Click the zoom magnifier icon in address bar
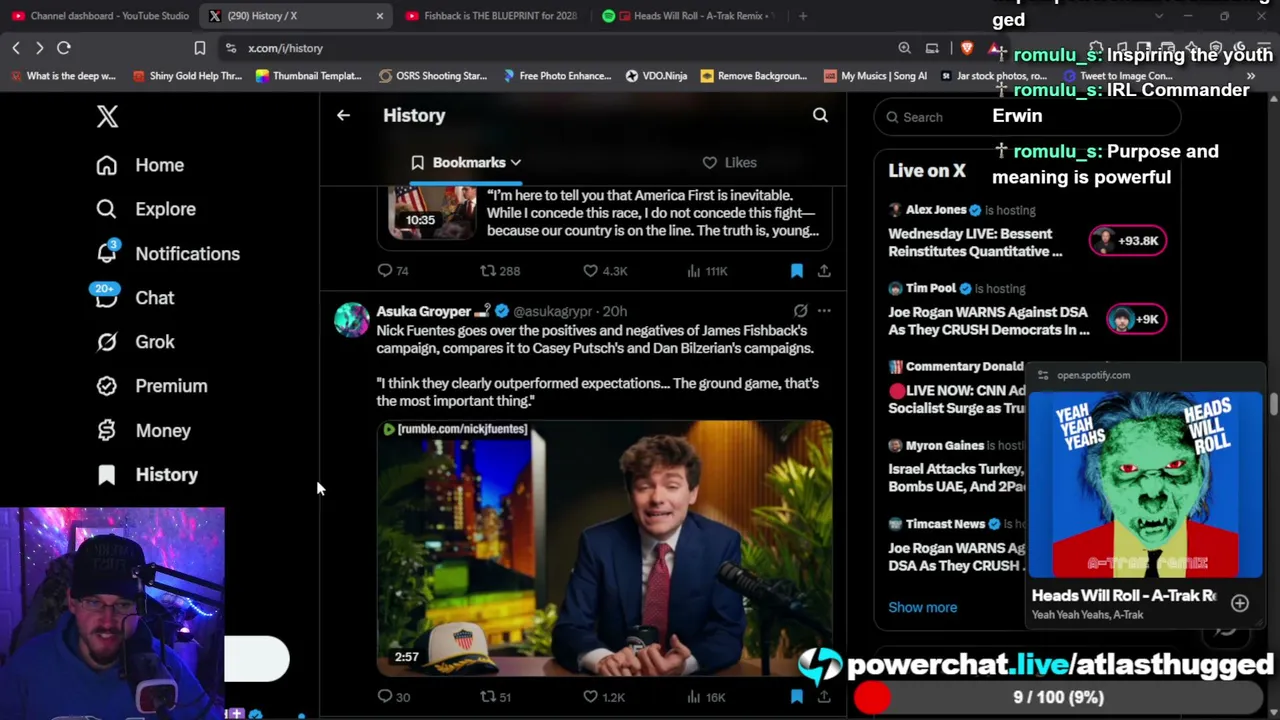 [x=904, y=48]
